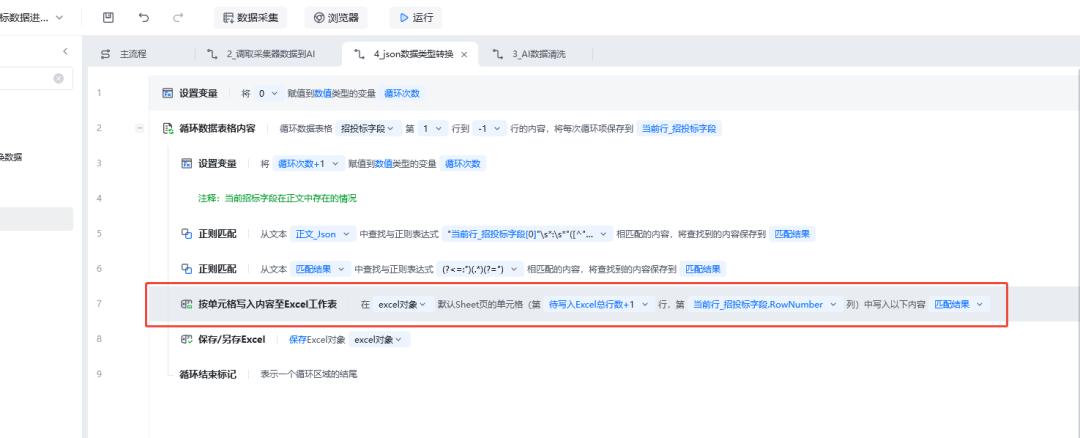Close the 4_json数据类型转换 tab

point(464,54)
